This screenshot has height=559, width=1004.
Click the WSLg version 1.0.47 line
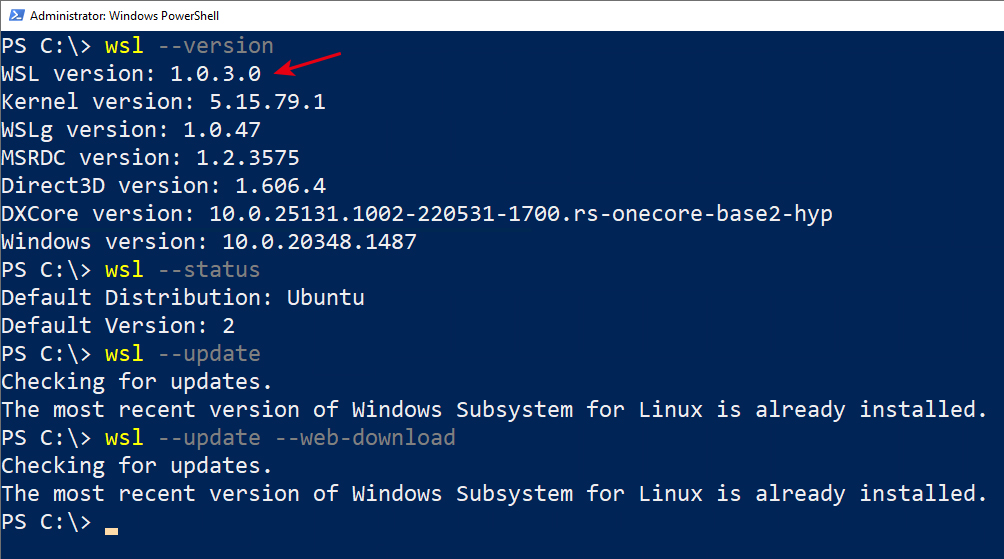(131, 130)
